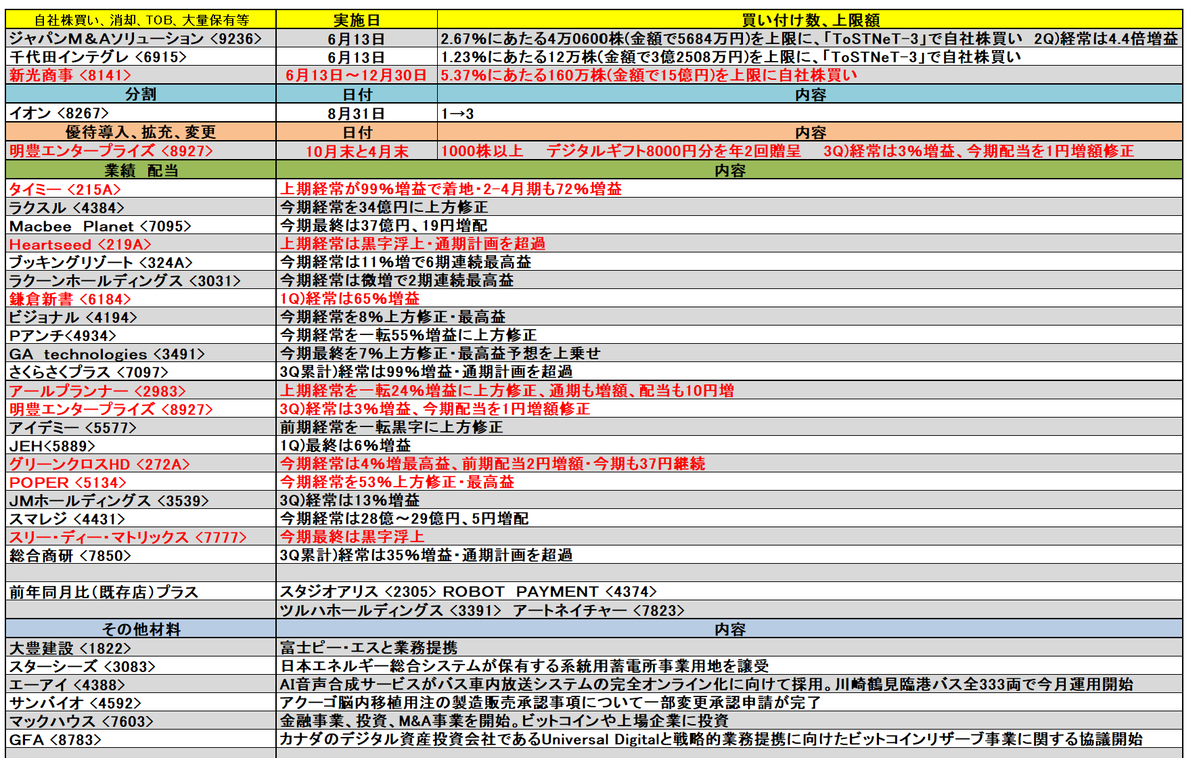
Task: Select the マックハウス <7603> cell
Action: tap(141, 721)
